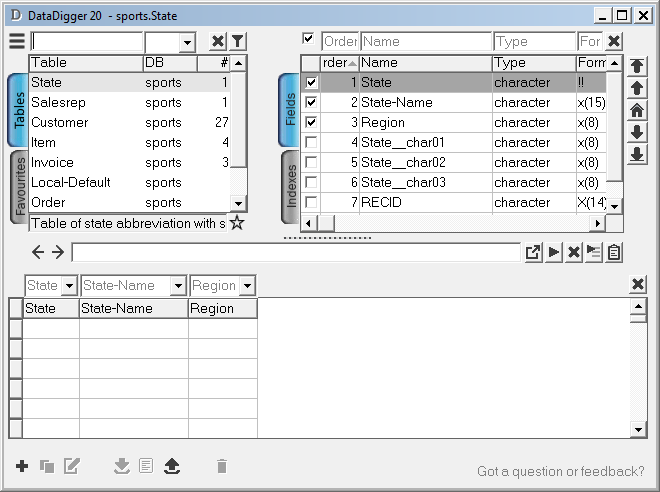Click the home reset field order icon
The width and height of the screenshot is (660, 492).
636,110
